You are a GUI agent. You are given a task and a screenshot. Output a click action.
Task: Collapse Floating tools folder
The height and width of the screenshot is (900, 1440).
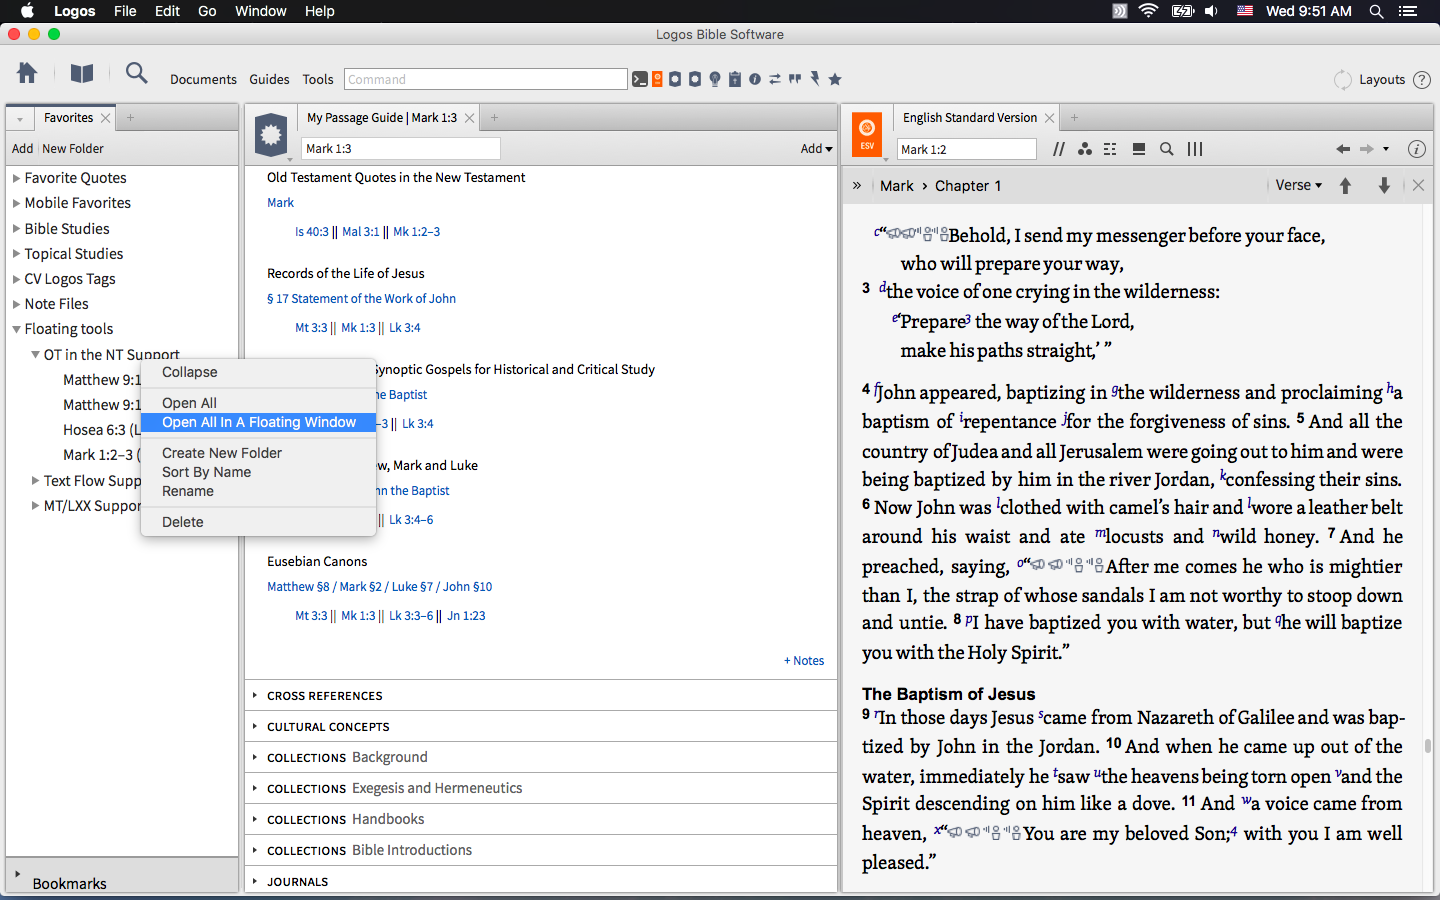click(x=16, y=329)
